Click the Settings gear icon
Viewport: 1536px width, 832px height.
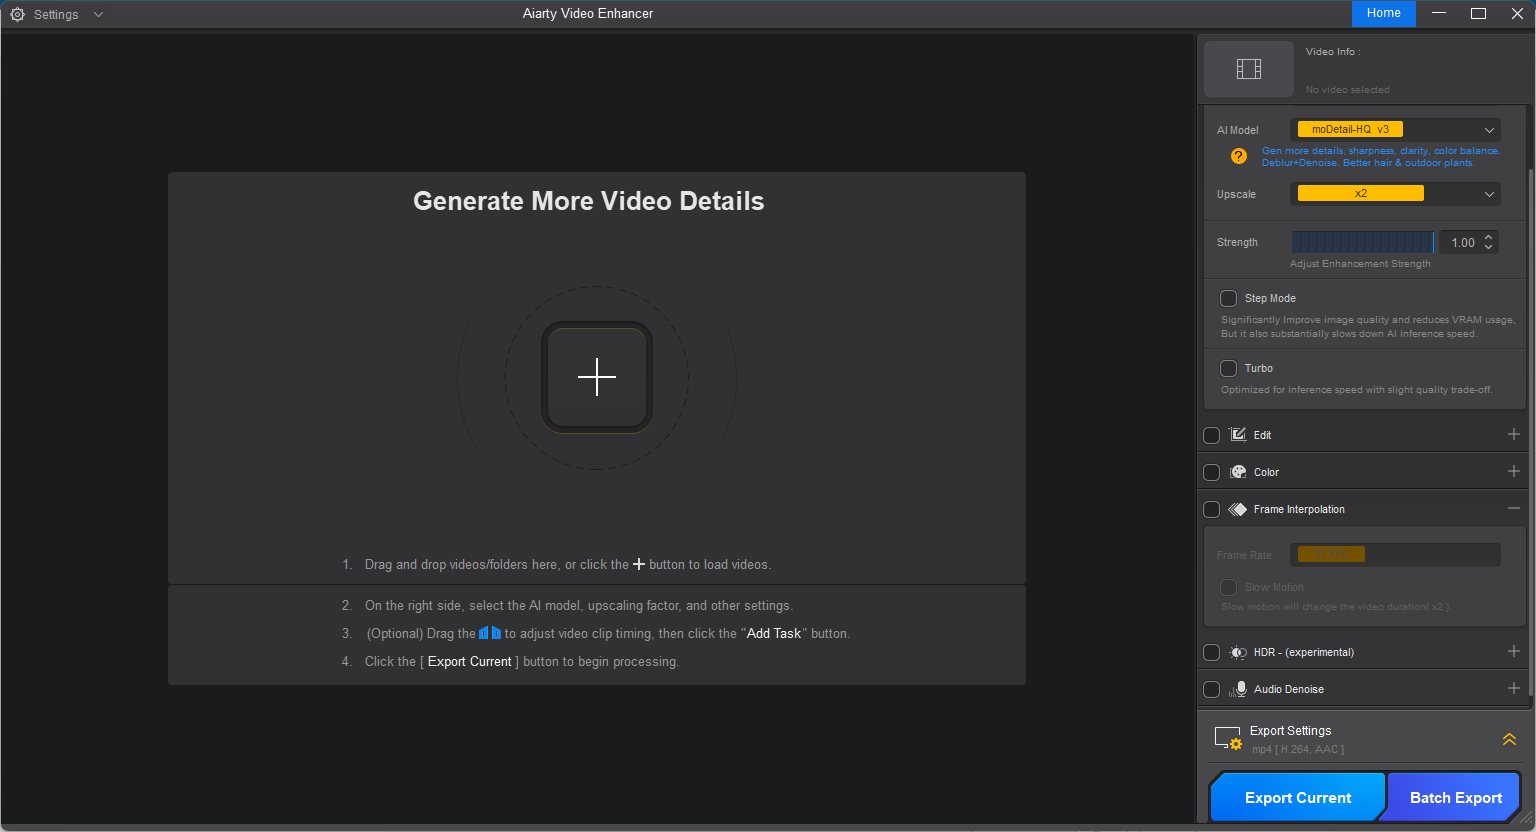tap(17, 14)
